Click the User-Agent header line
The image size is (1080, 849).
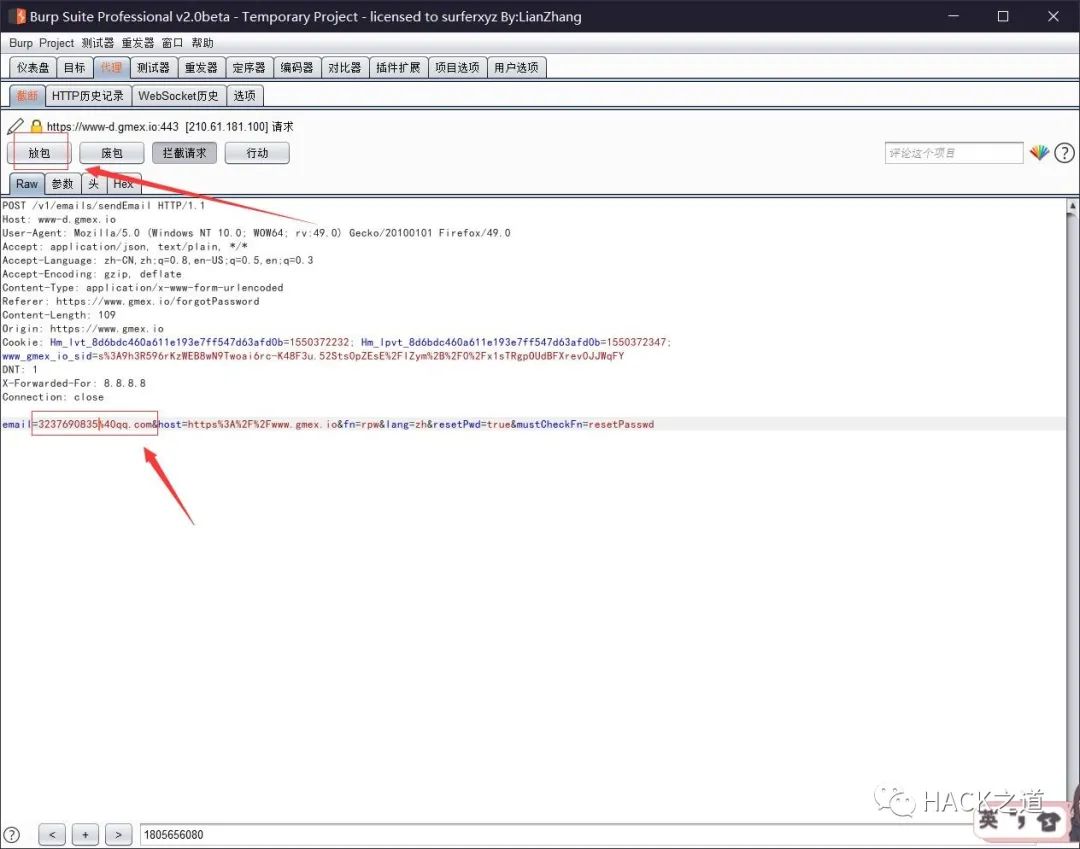(x=256, y=233)
